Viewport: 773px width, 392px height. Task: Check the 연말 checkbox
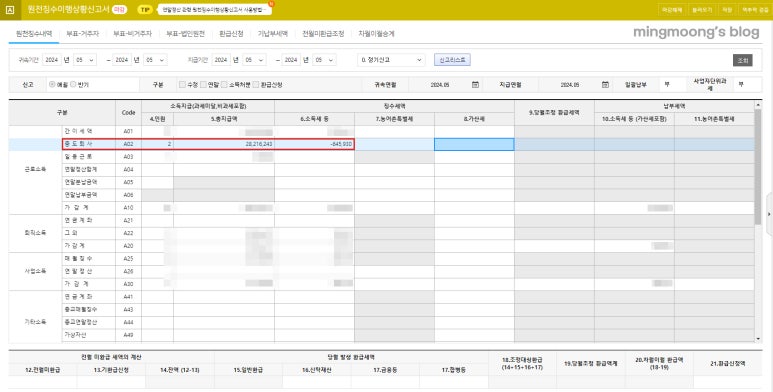point(203,85)
